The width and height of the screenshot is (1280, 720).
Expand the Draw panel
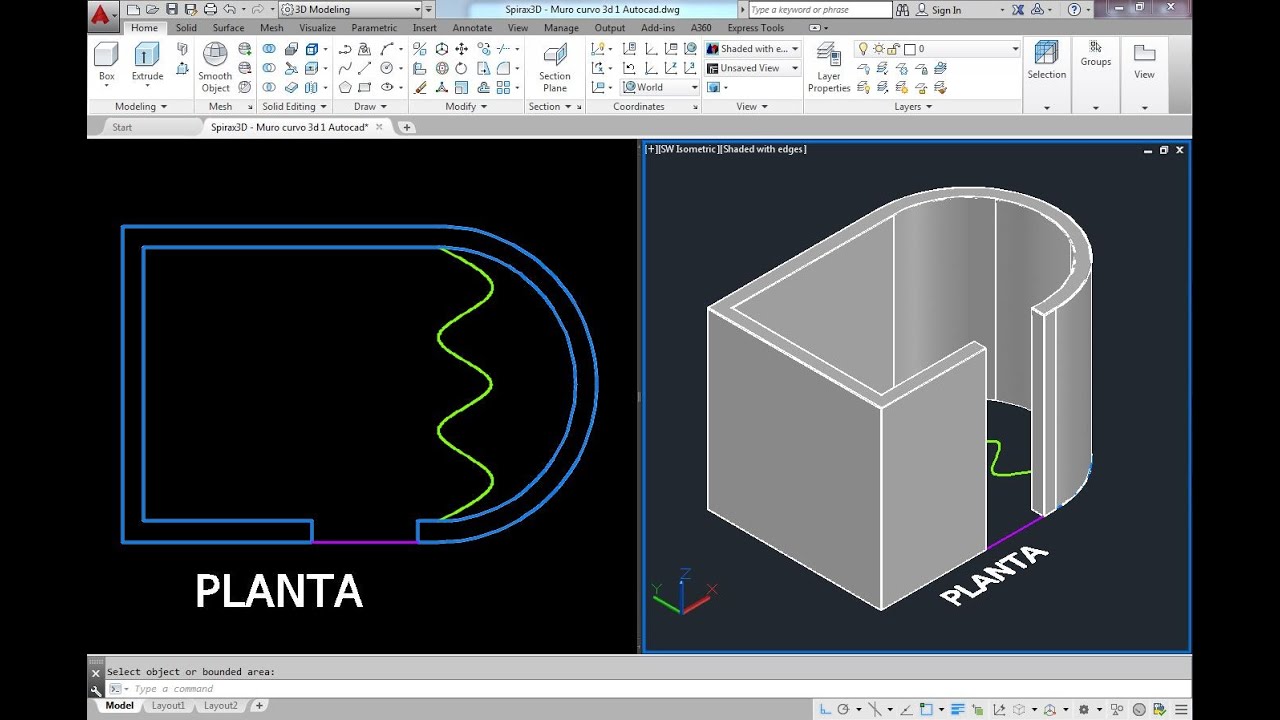370,106
